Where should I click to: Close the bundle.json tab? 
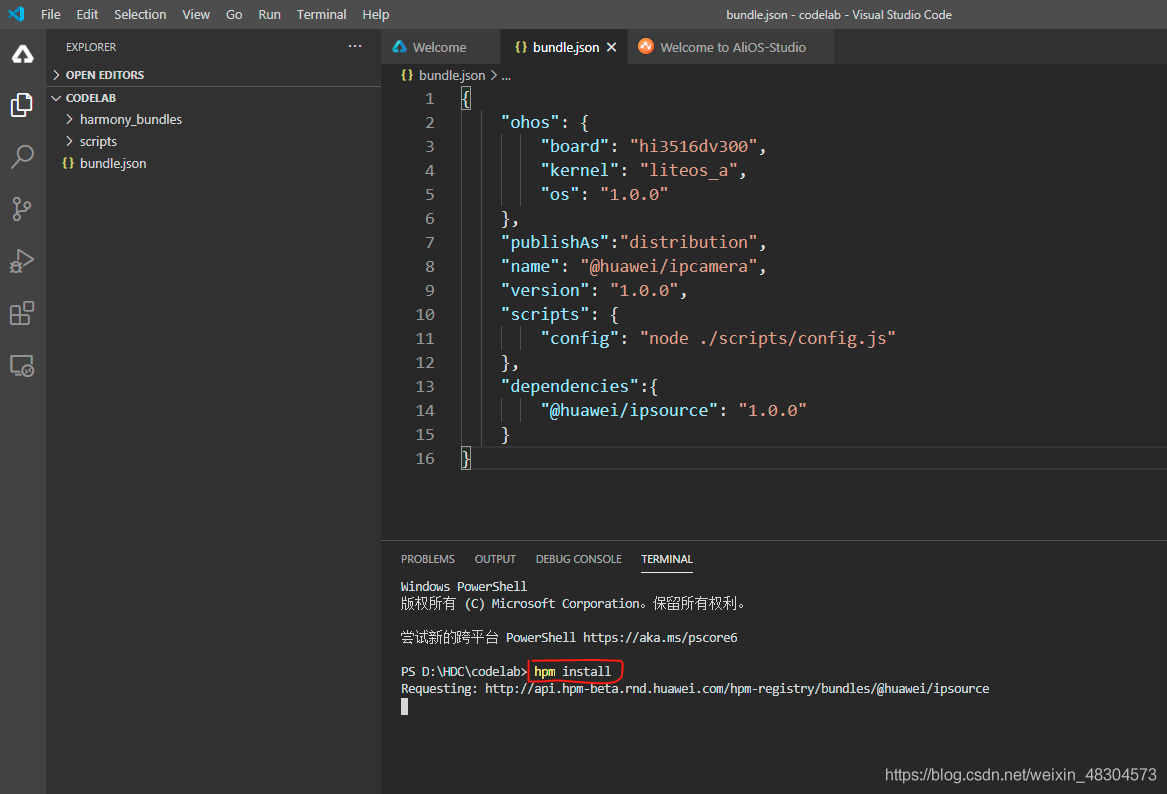coord(612,47)
